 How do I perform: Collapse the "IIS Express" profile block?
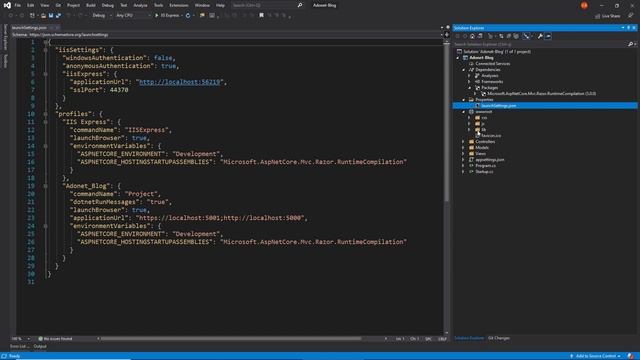click(x=46, y=122)
